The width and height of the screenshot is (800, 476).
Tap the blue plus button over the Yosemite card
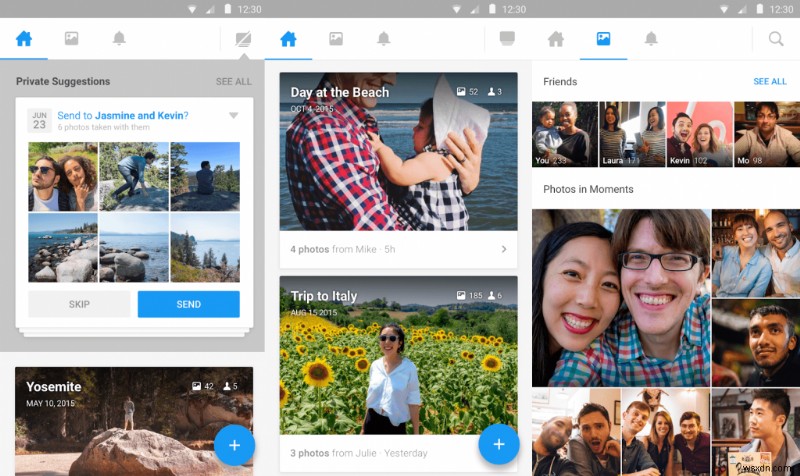[234, 445]
